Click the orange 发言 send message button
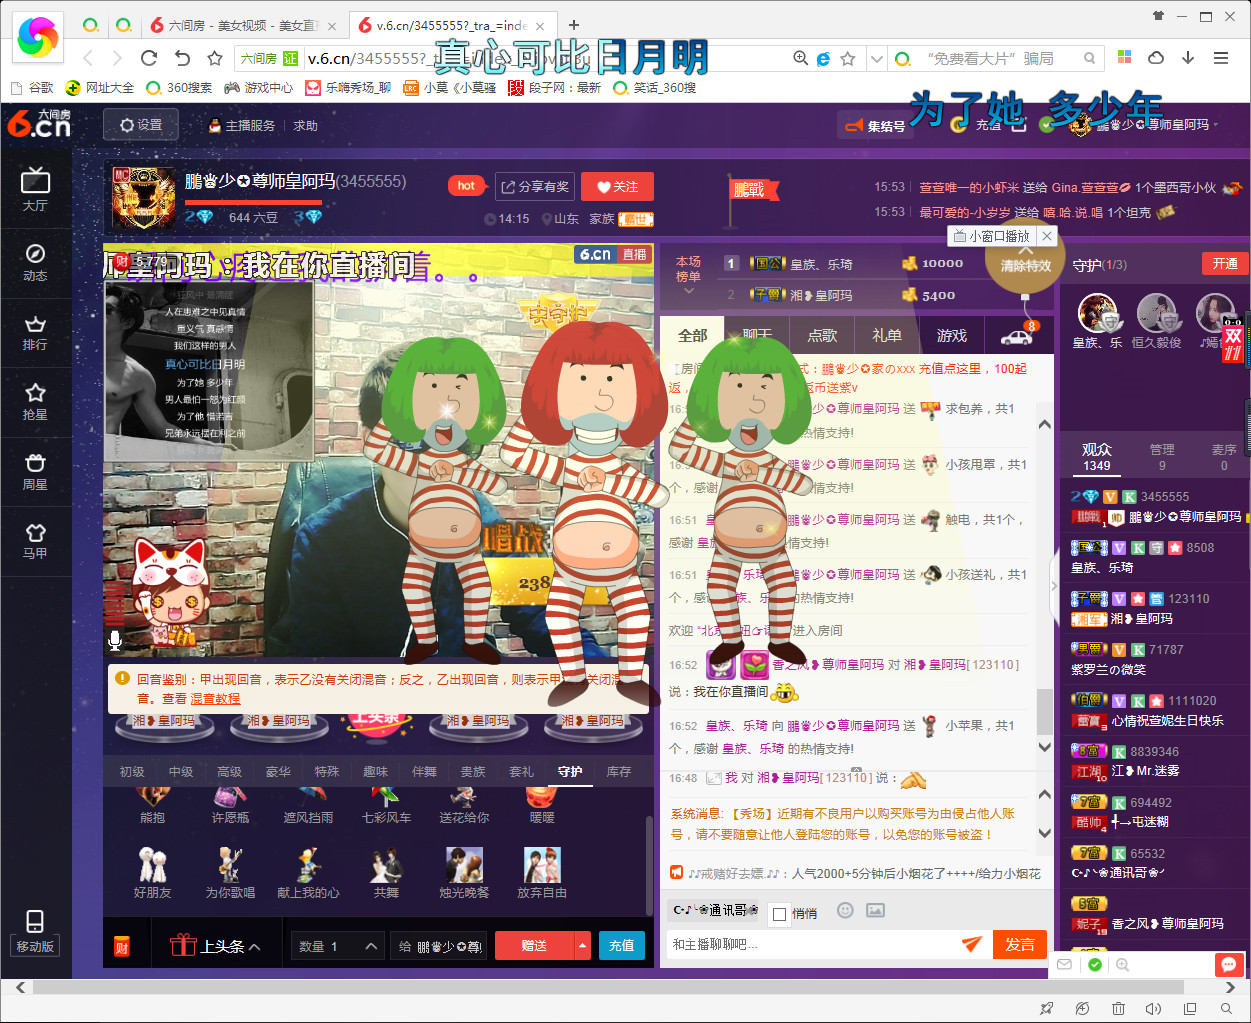The height and width of the screenshot is (1023, 1251). [x=1020, y=944]
